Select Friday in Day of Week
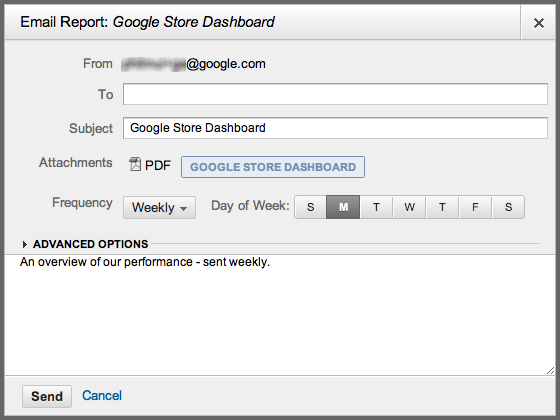Viewport: 560px width, 420px height. point(475,207)
